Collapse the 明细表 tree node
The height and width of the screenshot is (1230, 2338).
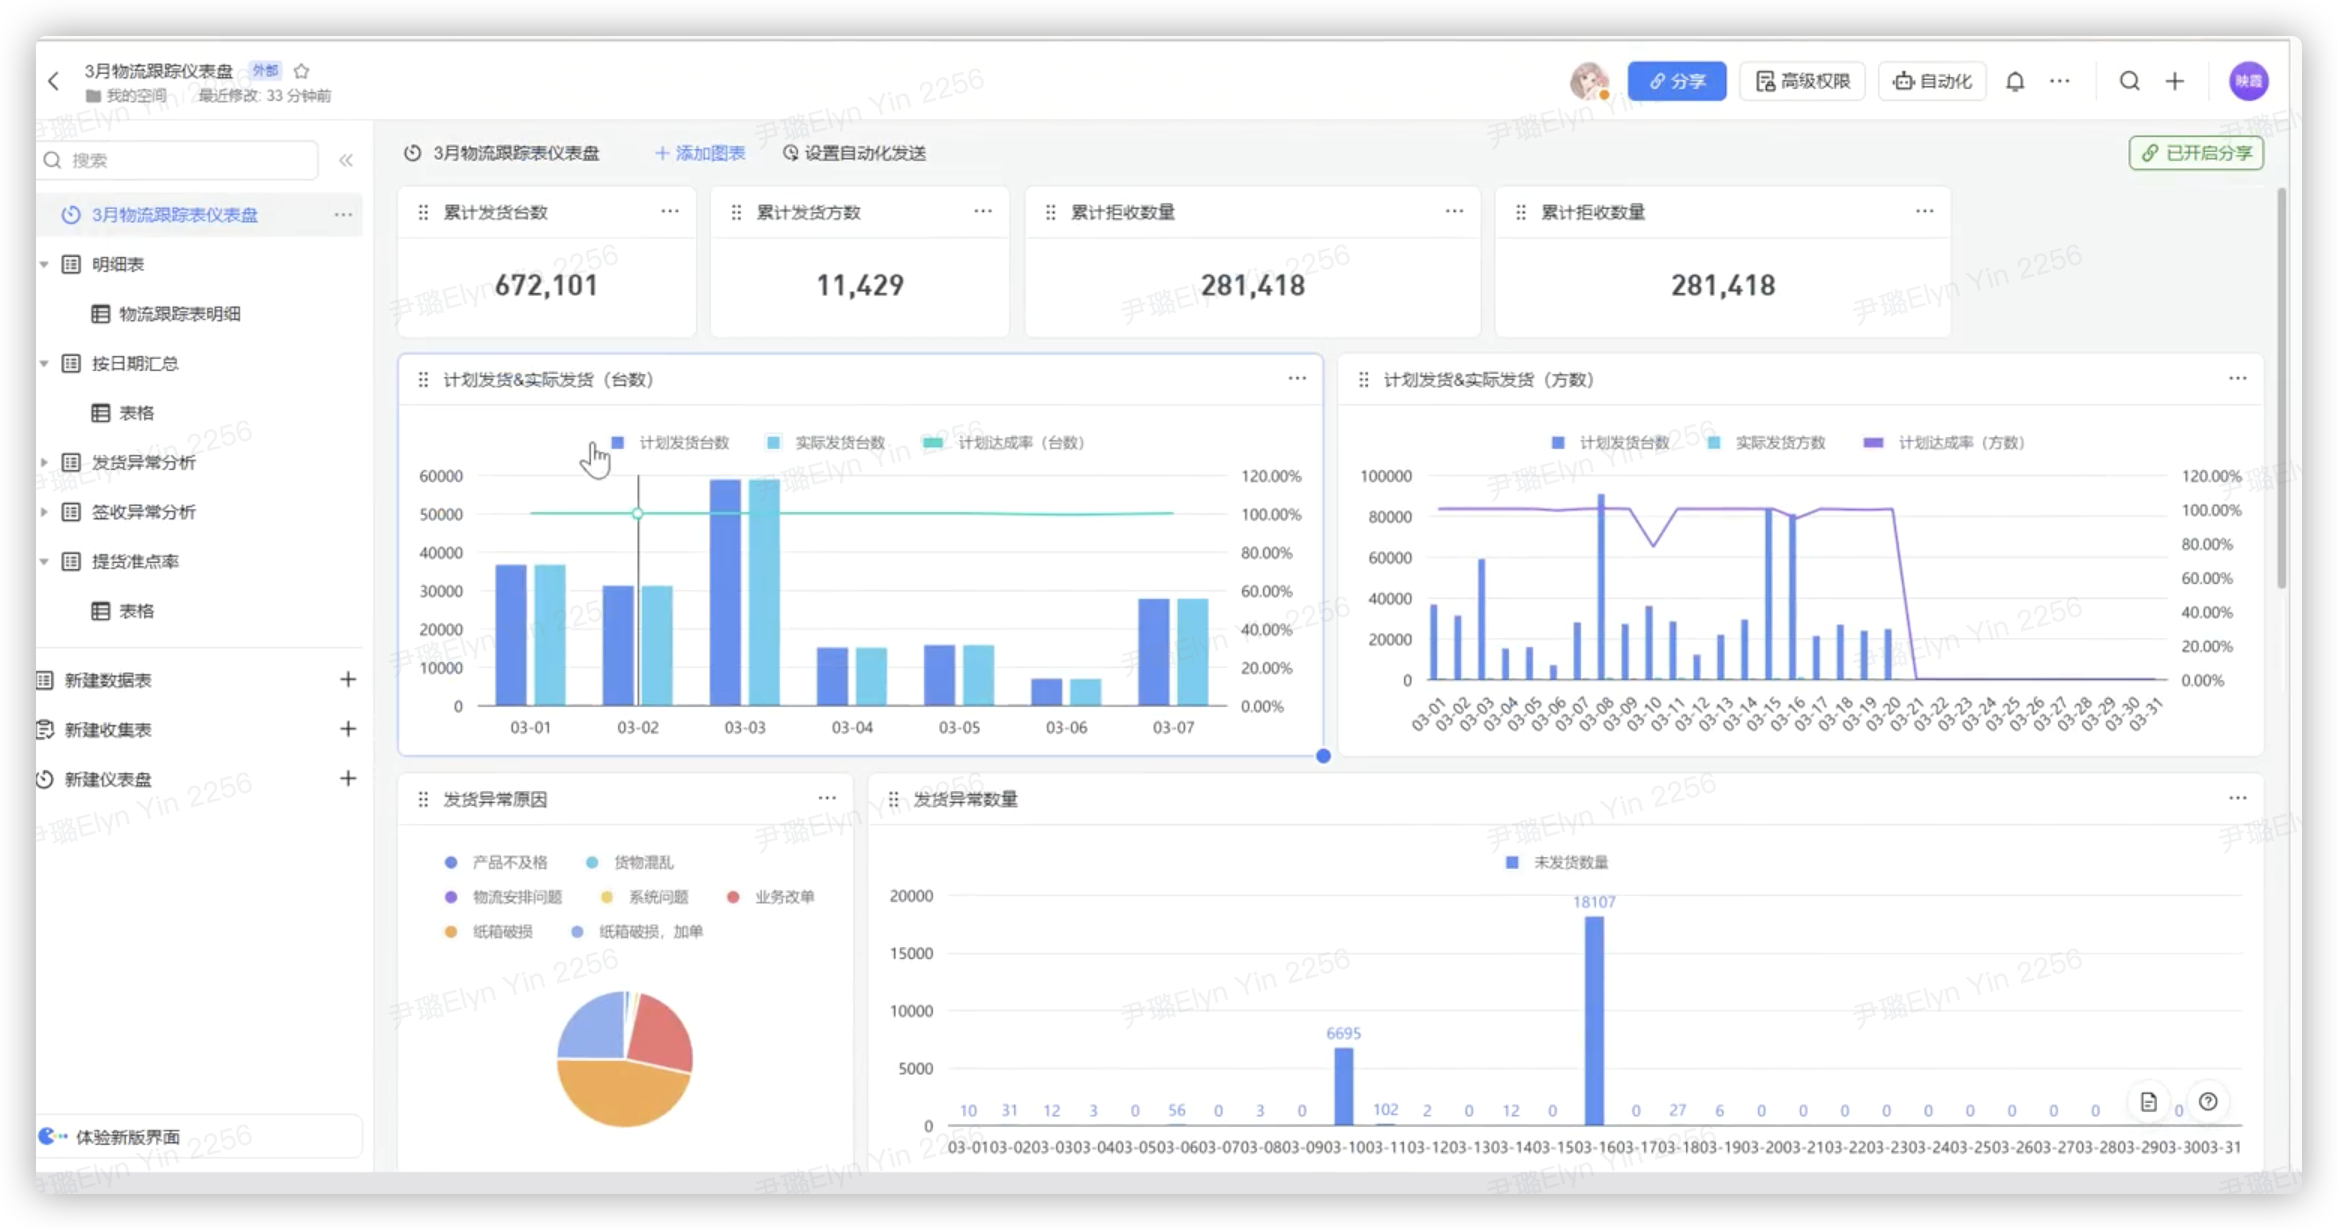(44, 264)
